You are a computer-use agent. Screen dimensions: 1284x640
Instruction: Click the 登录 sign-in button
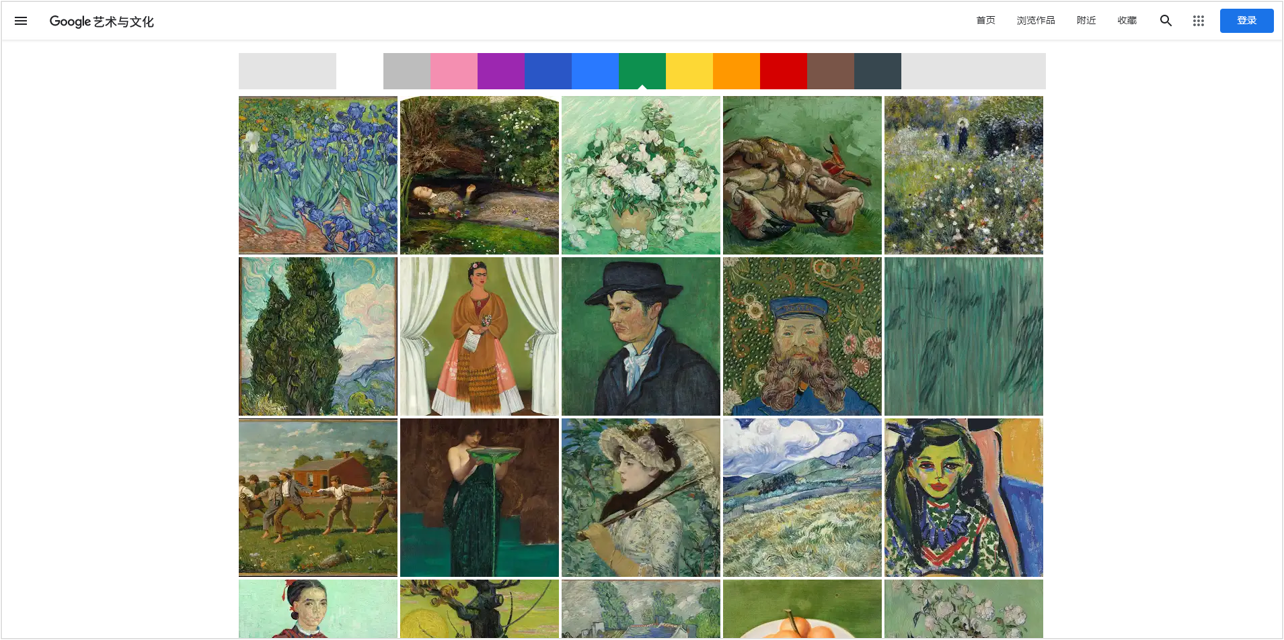point(1246,20)
